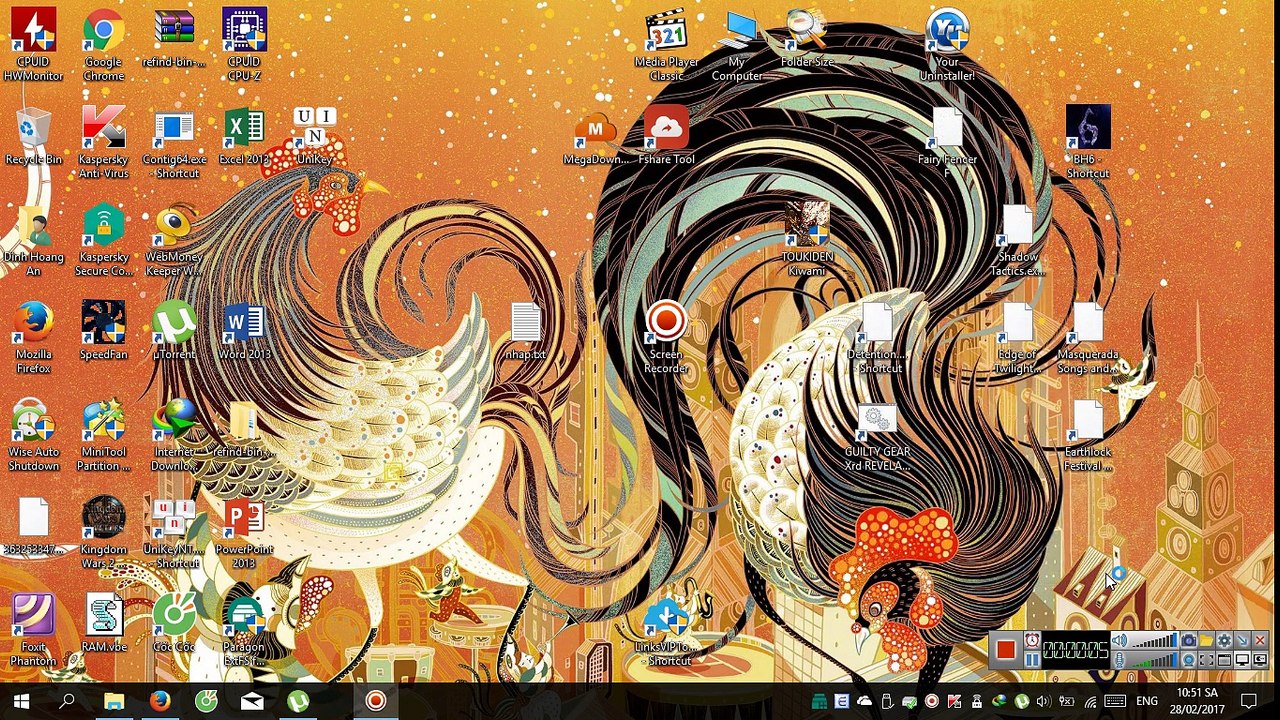Select the Foxit Phantom desktop icon

coord(33,631)
